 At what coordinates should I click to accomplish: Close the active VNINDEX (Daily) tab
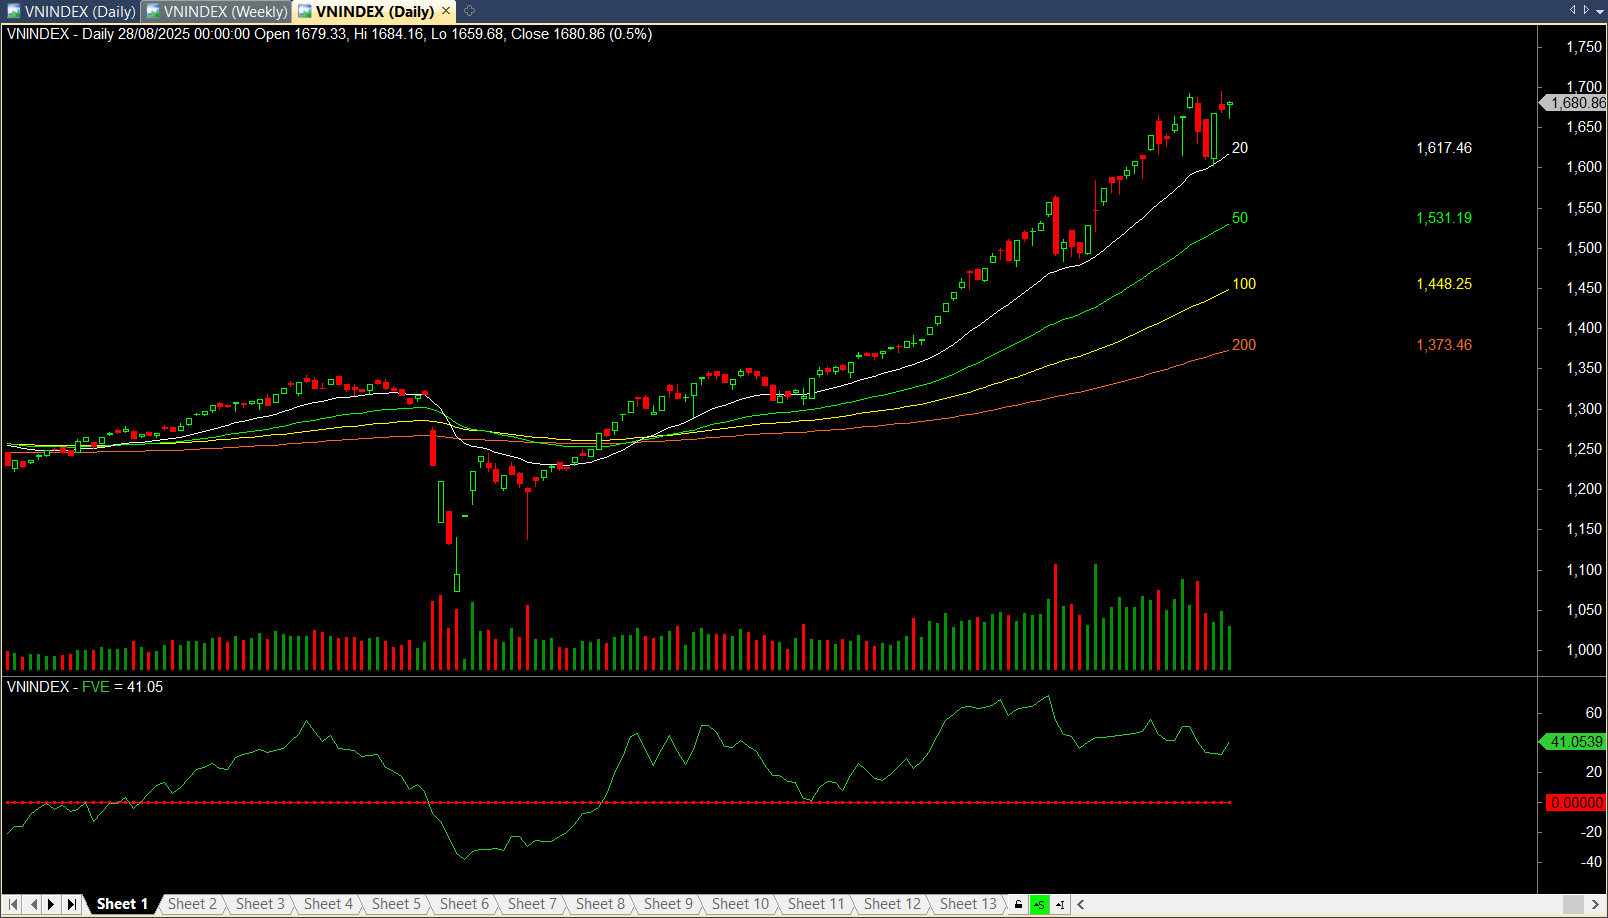click(446, 11)
